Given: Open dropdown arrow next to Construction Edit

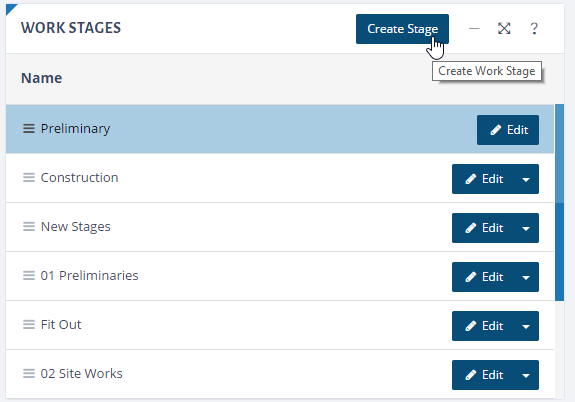Looking at the screenshot, I should (526, 179).
